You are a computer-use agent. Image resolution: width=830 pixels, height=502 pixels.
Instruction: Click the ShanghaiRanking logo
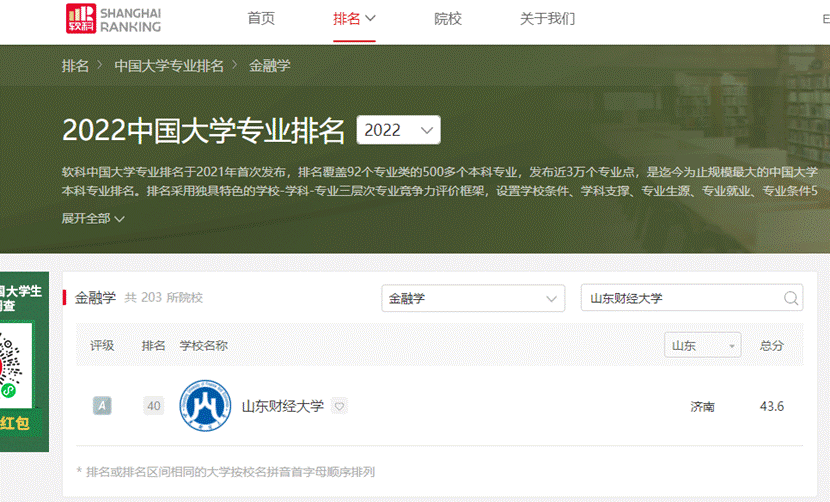tap(112, 18)
